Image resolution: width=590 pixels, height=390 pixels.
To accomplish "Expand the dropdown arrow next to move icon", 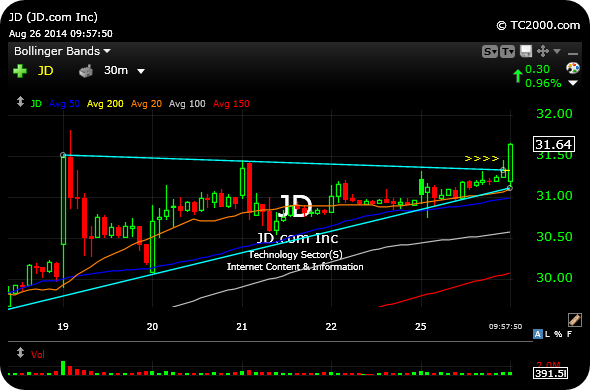I will 557,51.
